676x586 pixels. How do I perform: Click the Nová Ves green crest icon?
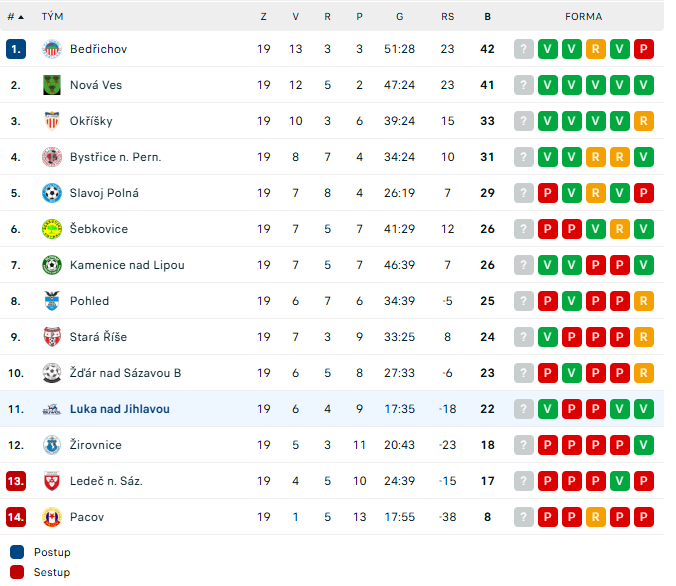(x=52, y=85)
